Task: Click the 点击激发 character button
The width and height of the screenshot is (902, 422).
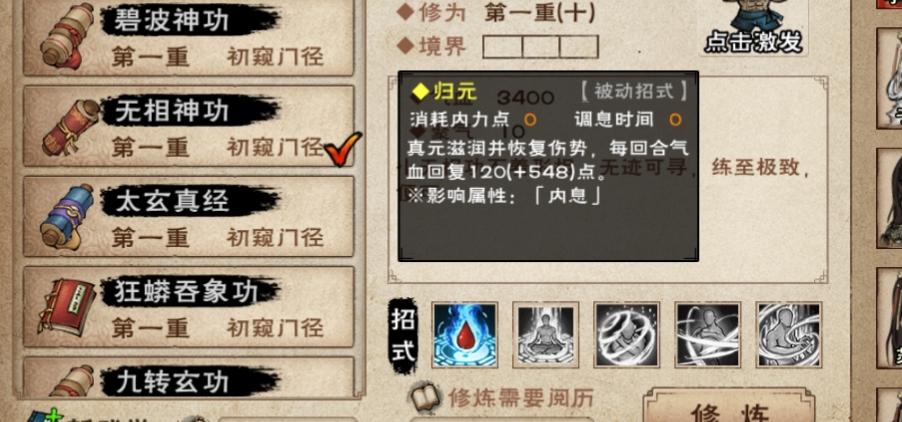Action: click(754, 27)
